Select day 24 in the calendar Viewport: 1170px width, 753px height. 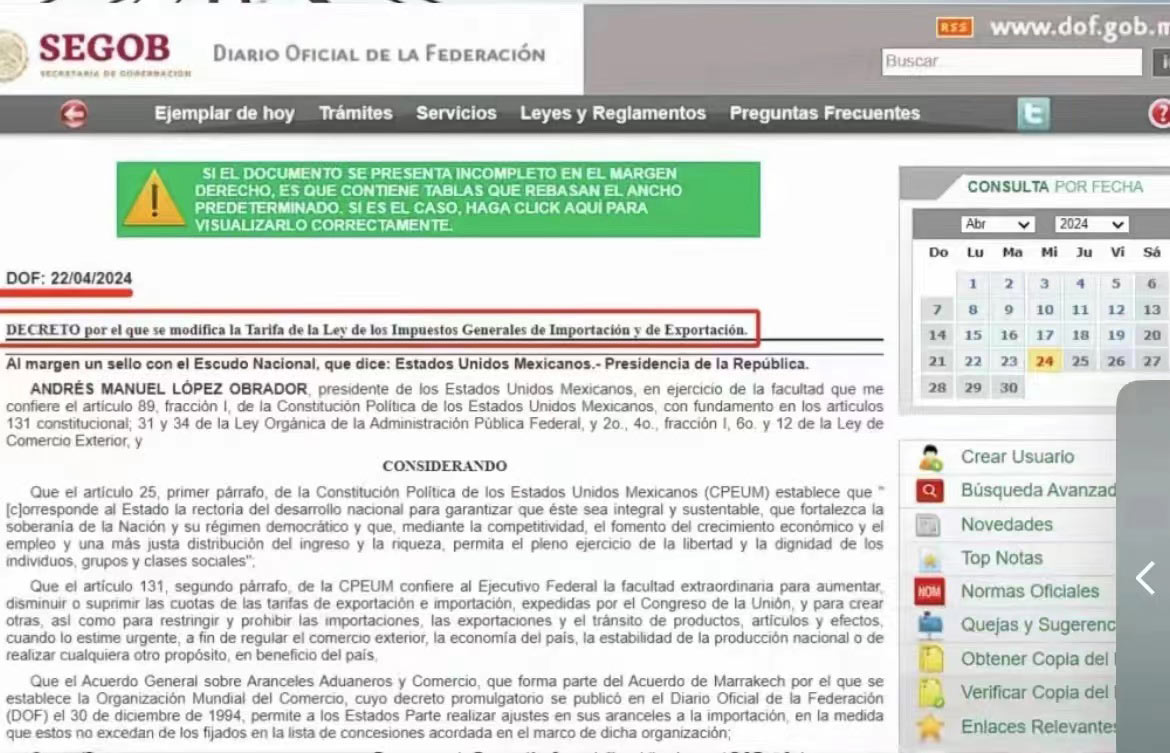(1045, 362)
